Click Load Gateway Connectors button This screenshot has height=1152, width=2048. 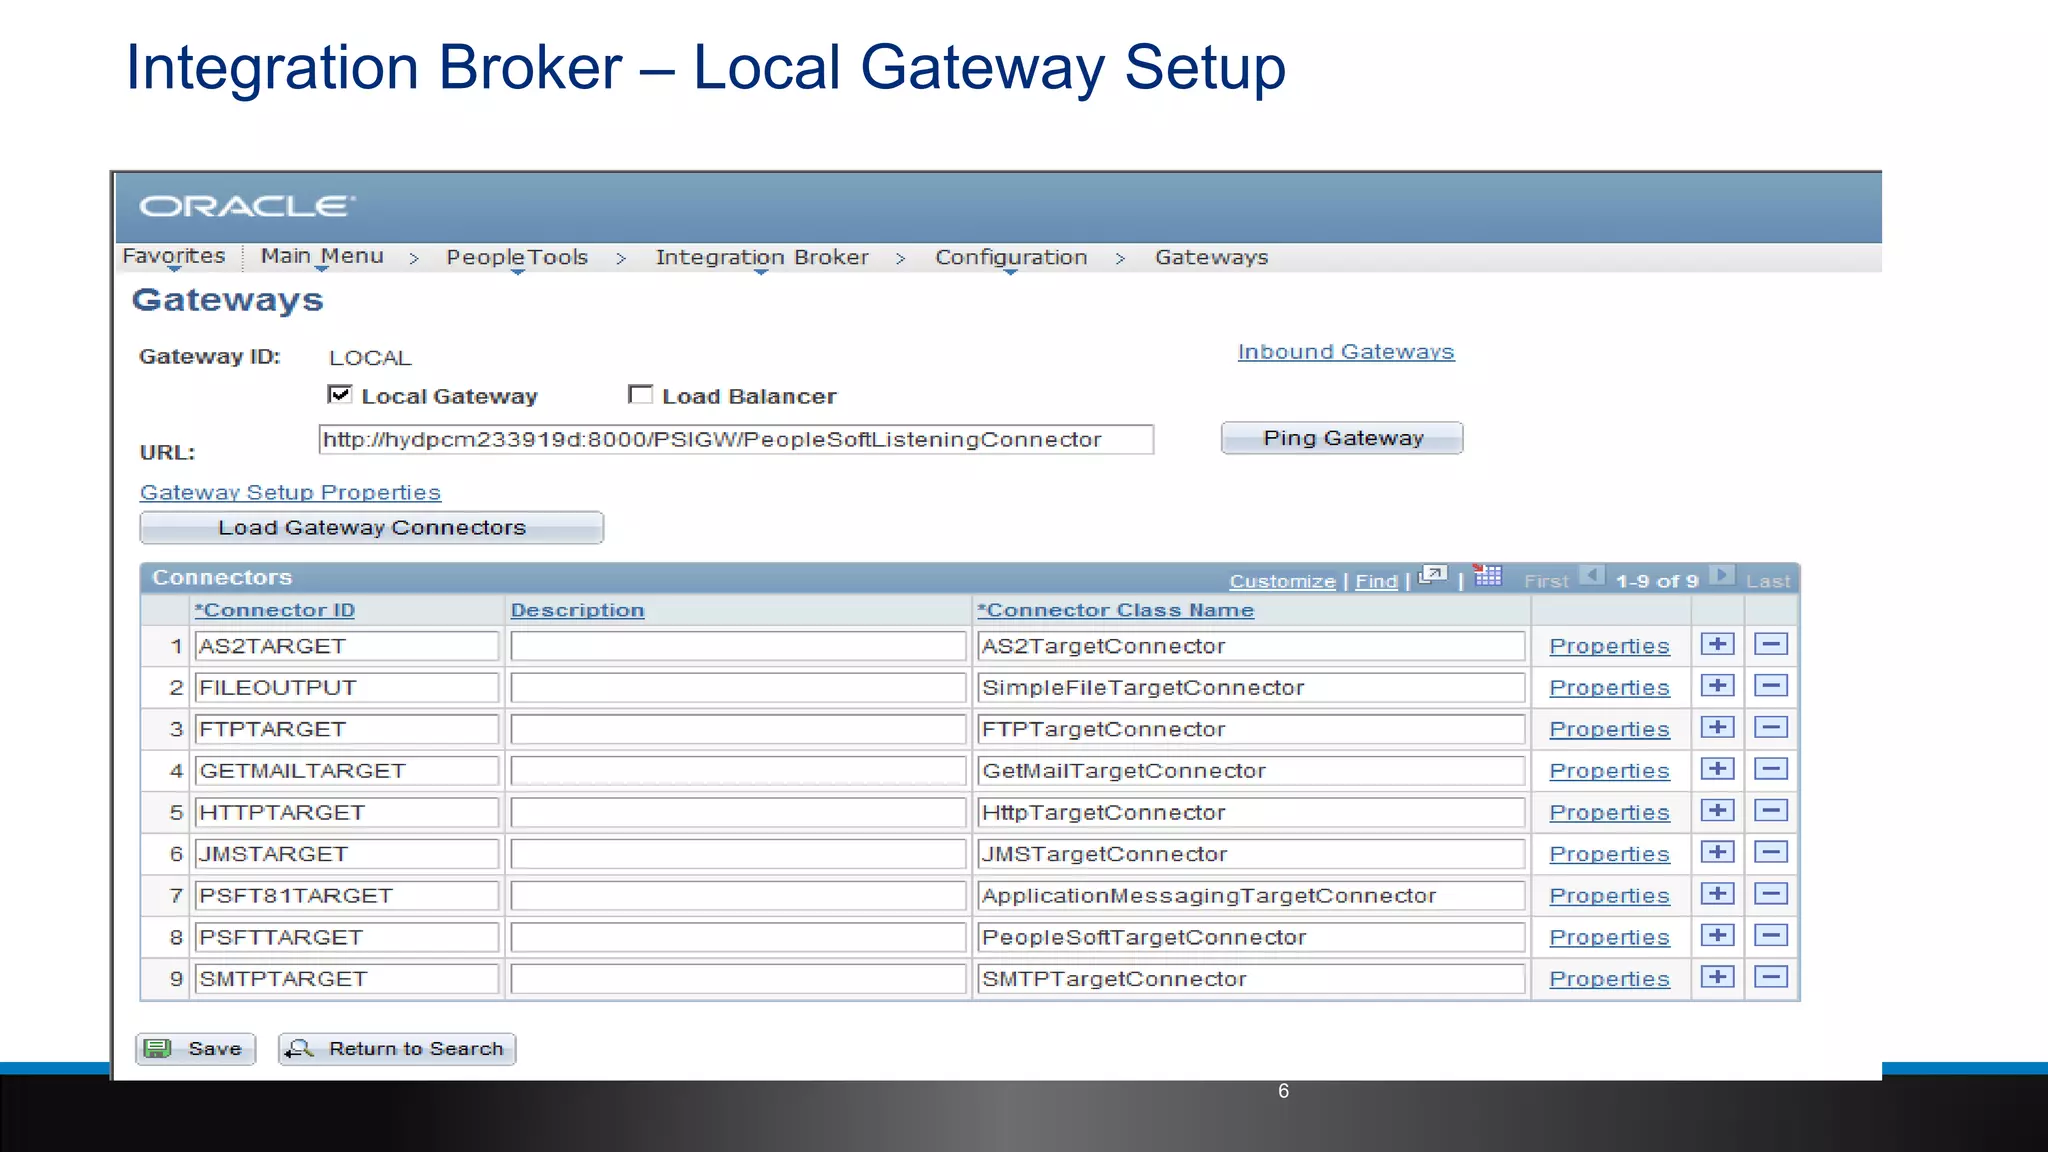pos(372,527)
